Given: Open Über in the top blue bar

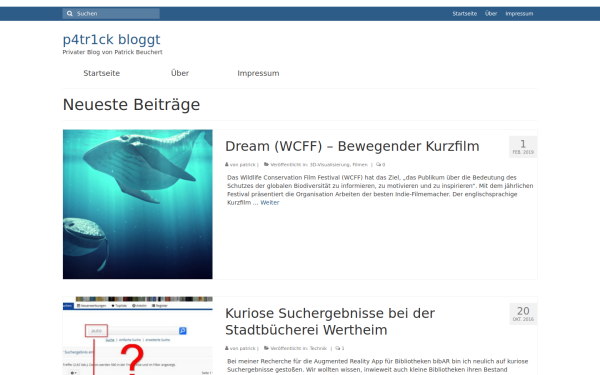Looking at the screenshot, I should click(x=491, y=14).
